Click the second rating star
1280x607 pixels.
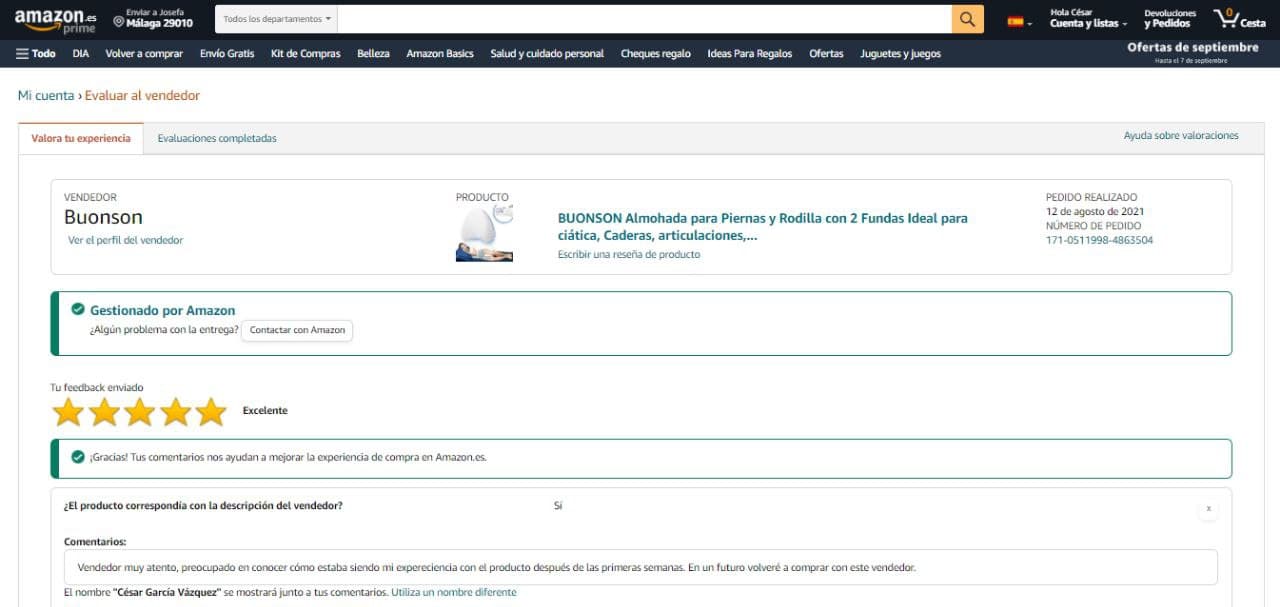pos(104,412)
